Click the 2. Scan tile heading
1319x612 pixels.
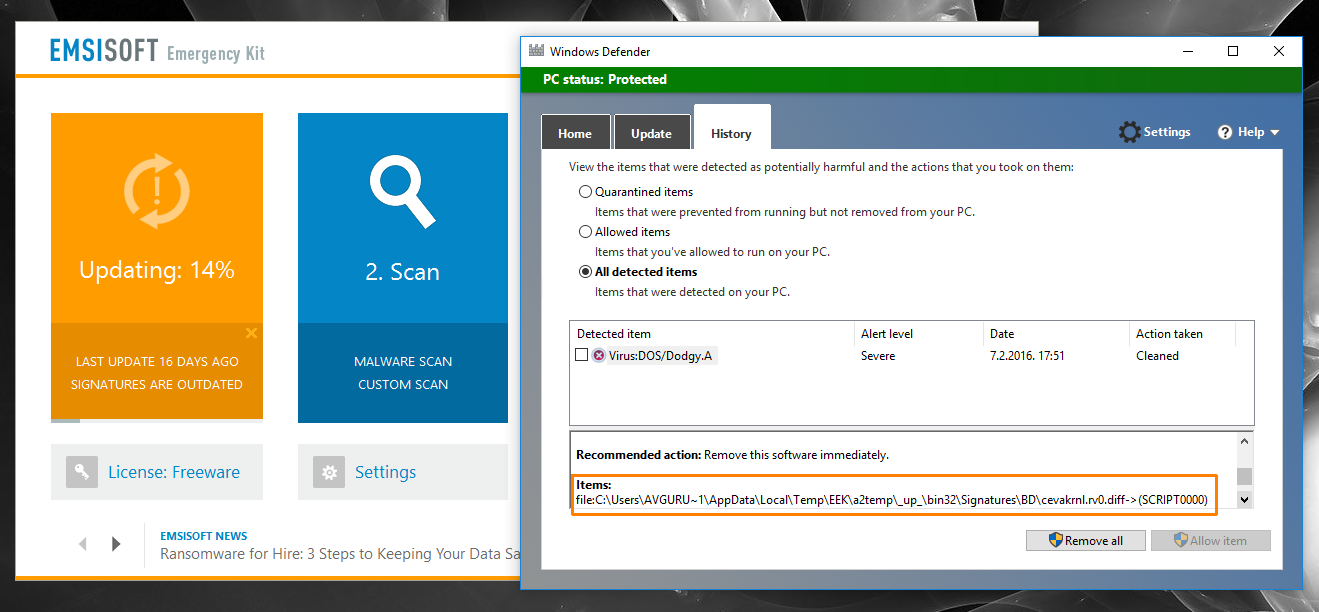402,272
